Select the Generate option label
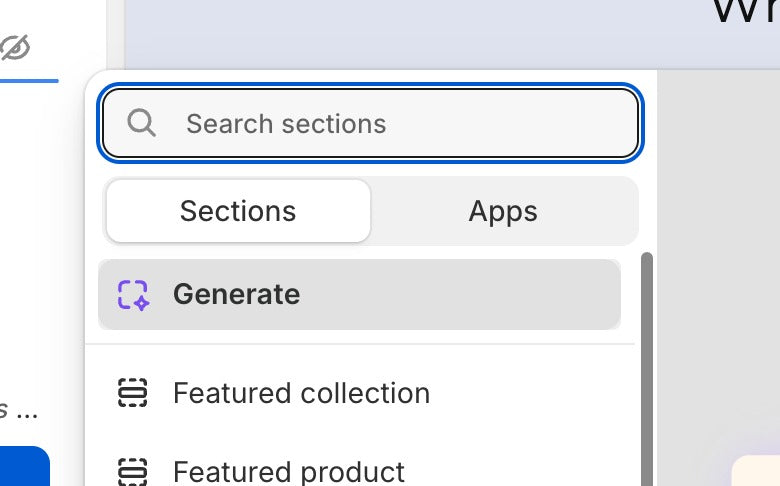This screenshot has height=486, width=780. [x=236, y=295]
